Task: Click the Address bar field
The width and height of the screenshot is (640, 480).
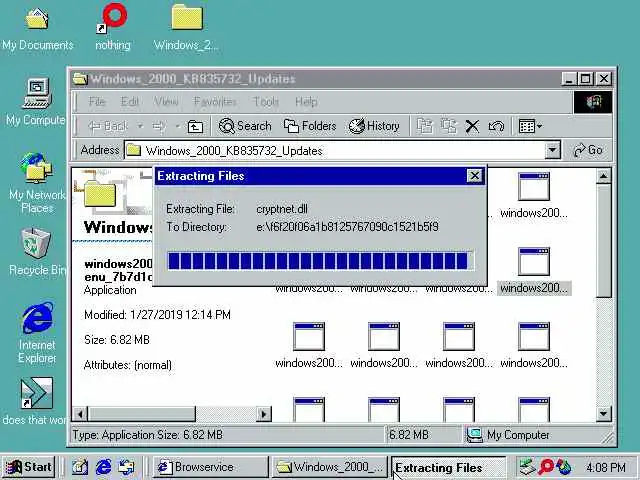Action: [335, 151]
